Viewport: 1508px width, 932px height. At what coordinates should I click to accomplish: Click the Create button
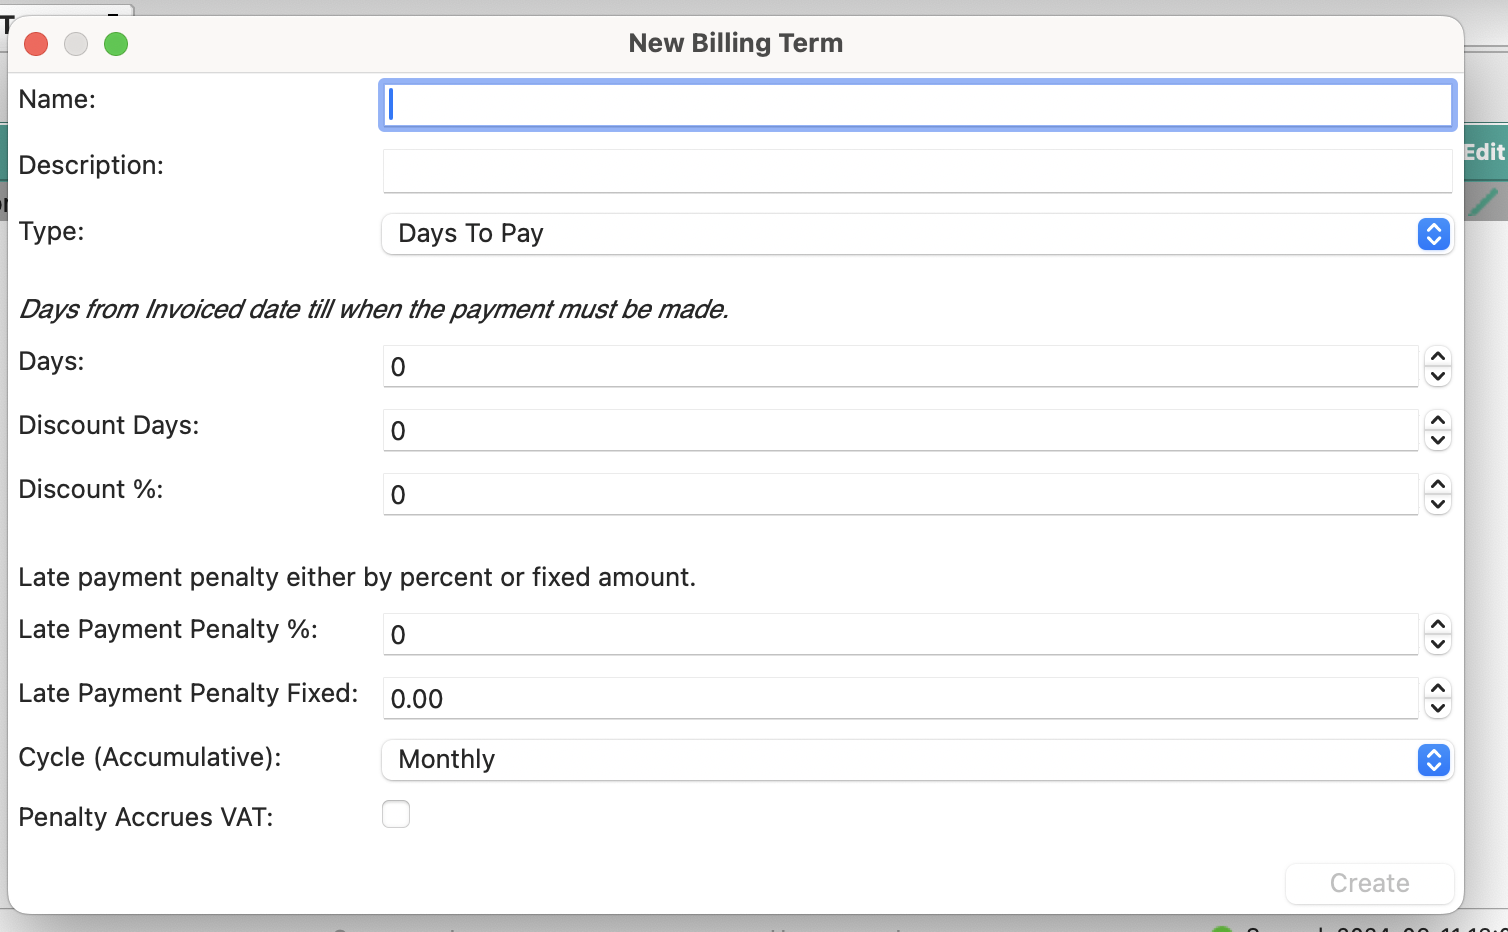1369,883
